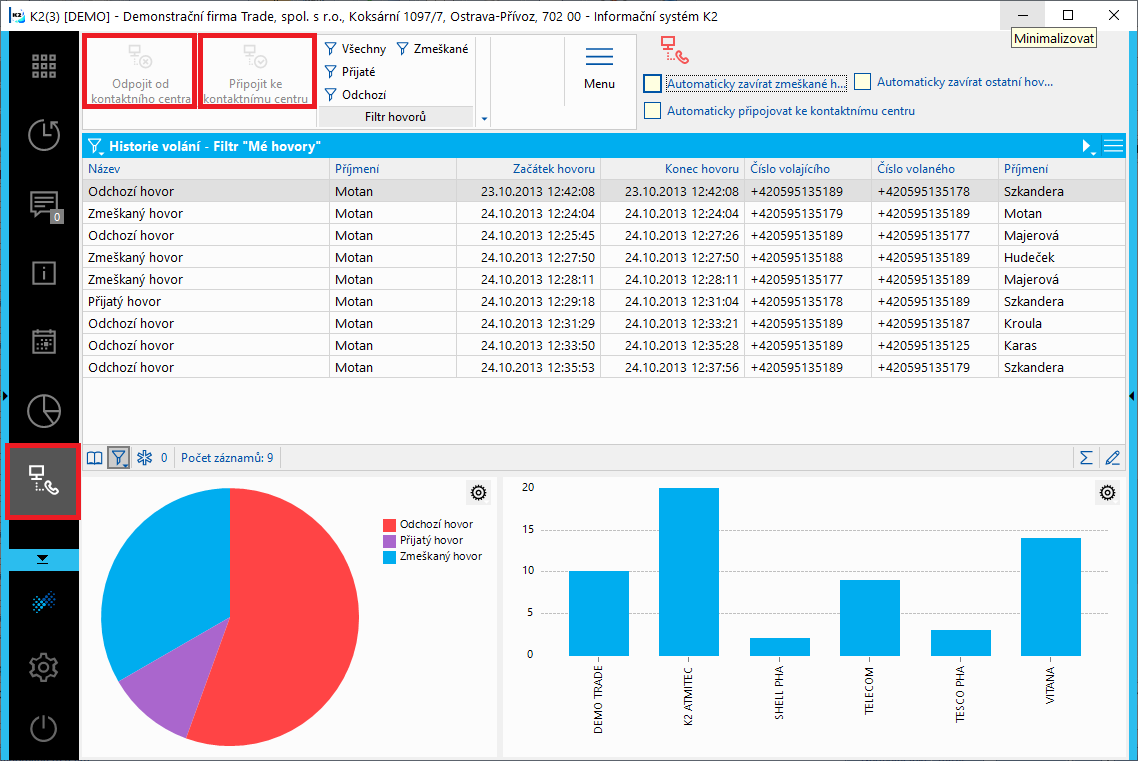Image resolution: width=1138 pixels, height=761 pixels.
Task: Open filter dropdown in status bar
Action: point(120,458)
